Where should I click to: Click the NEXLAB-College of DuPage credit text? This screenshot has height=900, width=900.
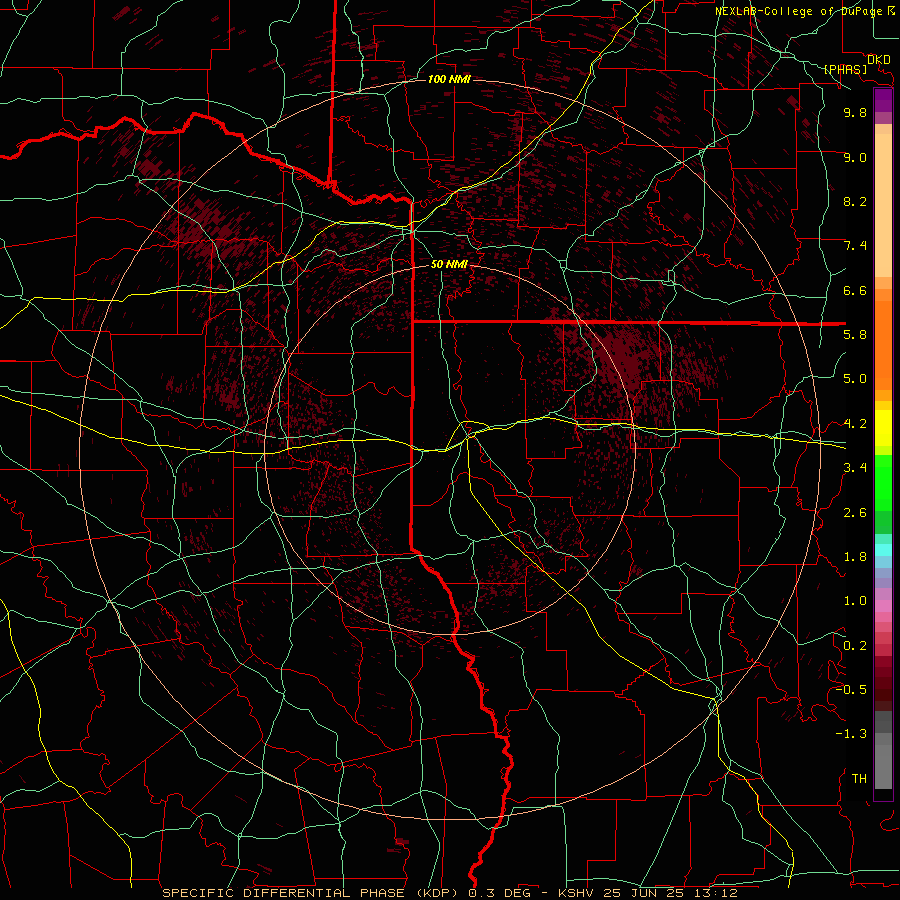point(799,11)
